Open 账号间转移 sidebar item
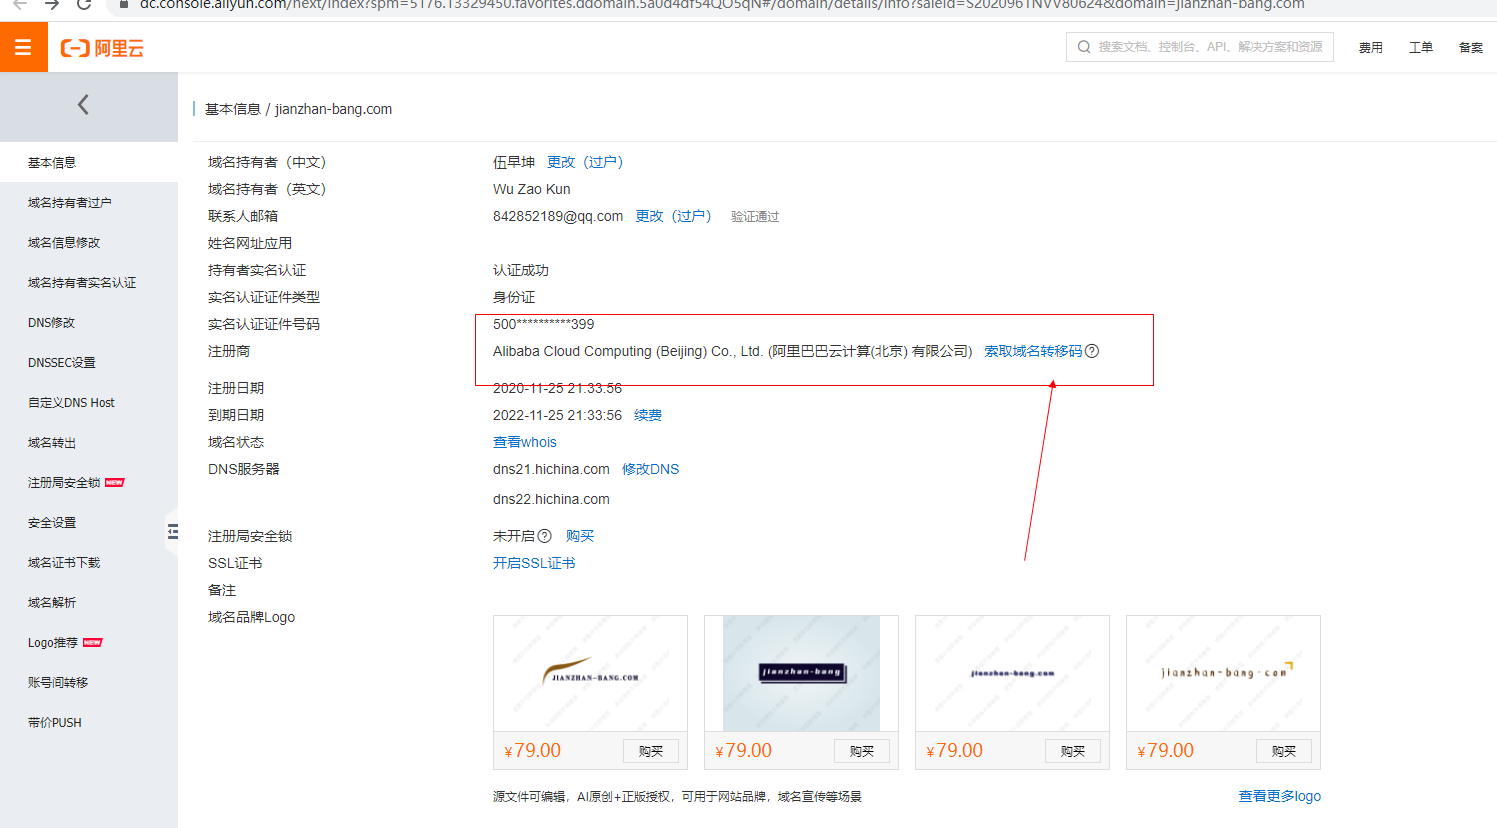 (x=89, y=682)
